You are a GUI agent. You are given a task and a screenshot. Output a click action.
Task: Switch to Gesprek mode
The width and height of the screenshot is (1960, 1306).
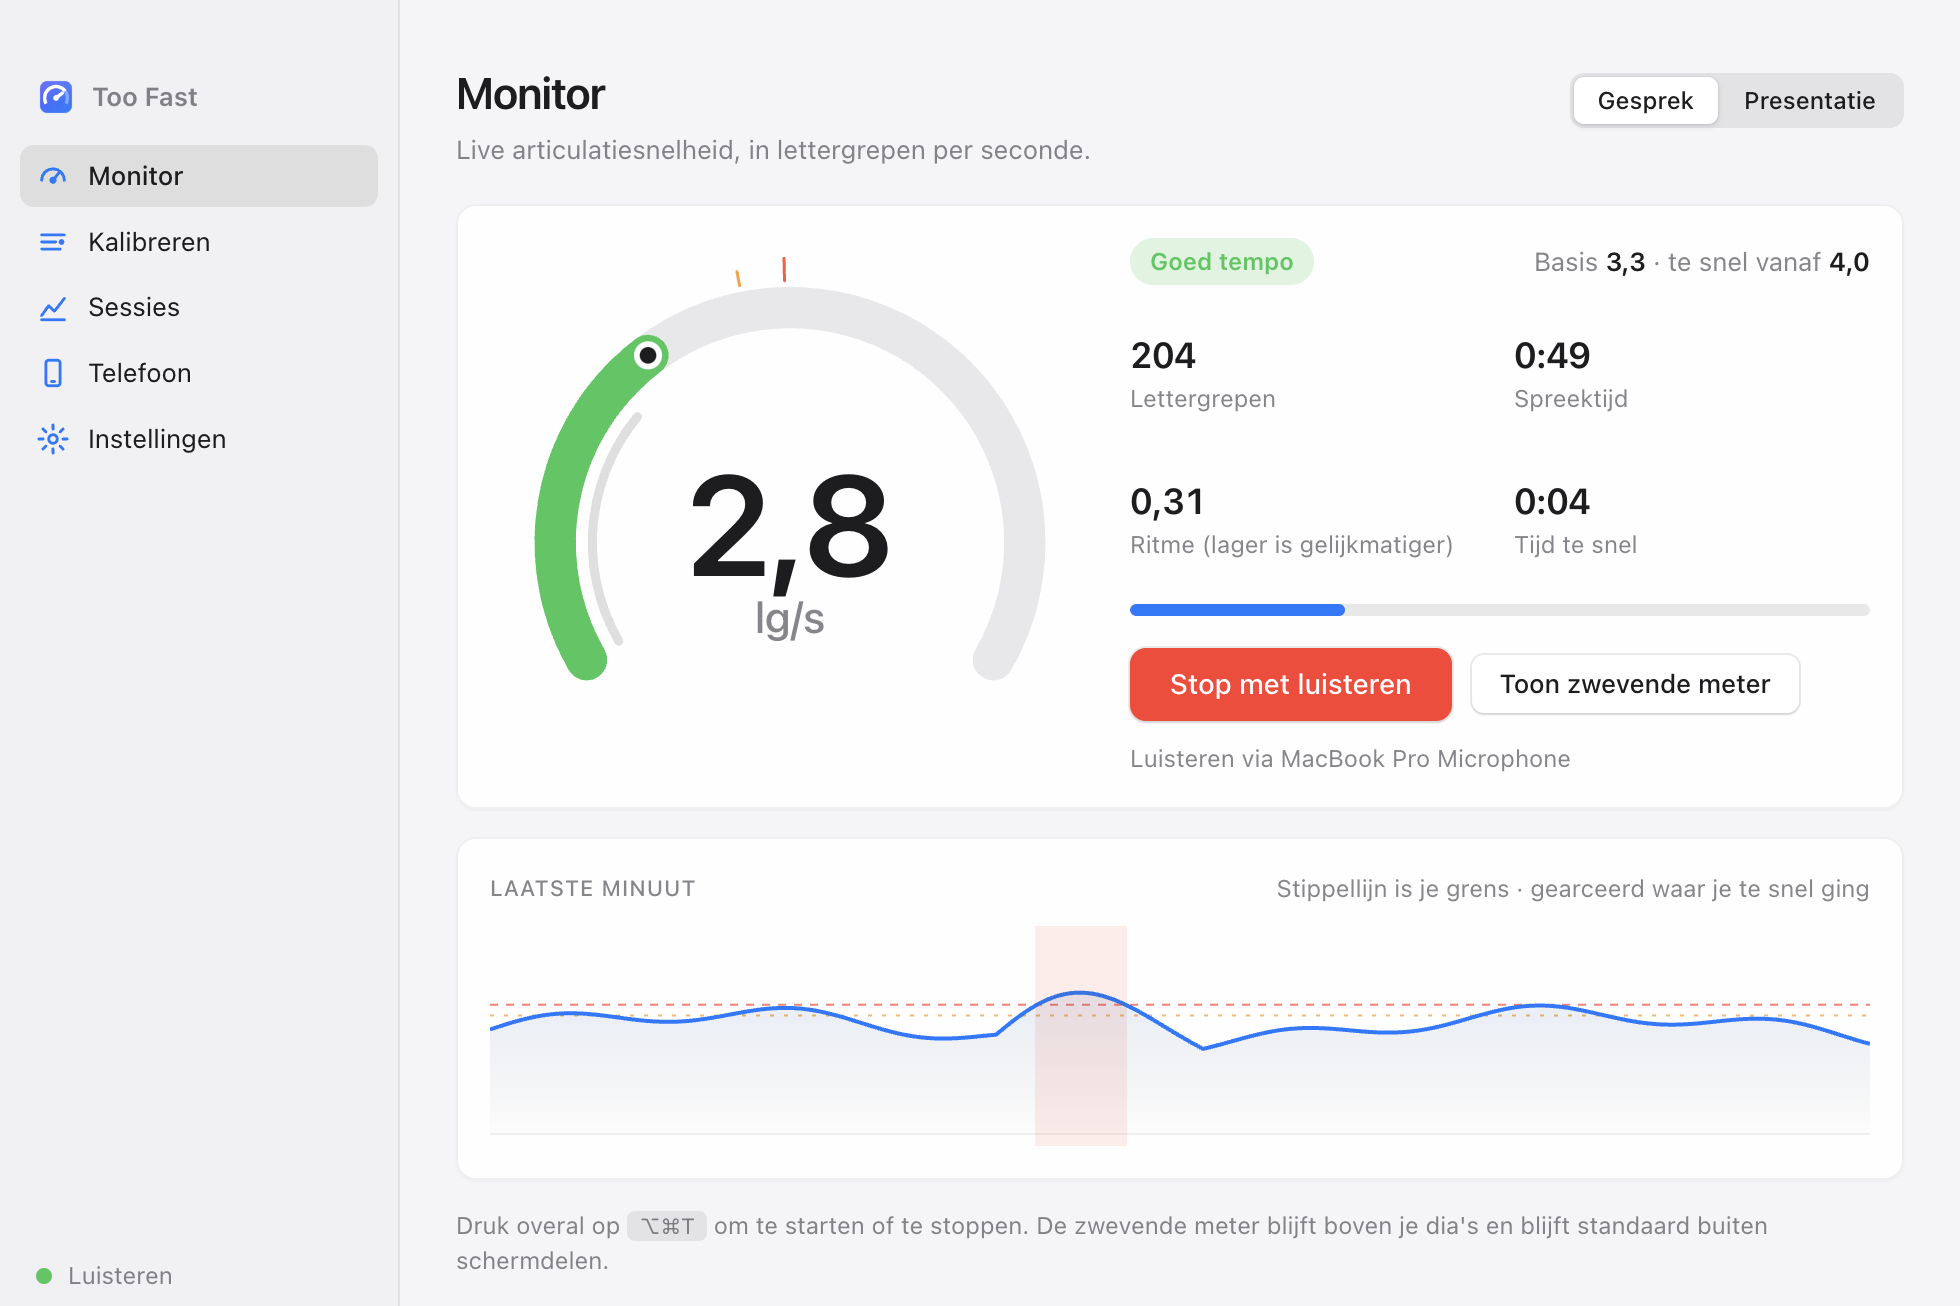(1645, 101)
